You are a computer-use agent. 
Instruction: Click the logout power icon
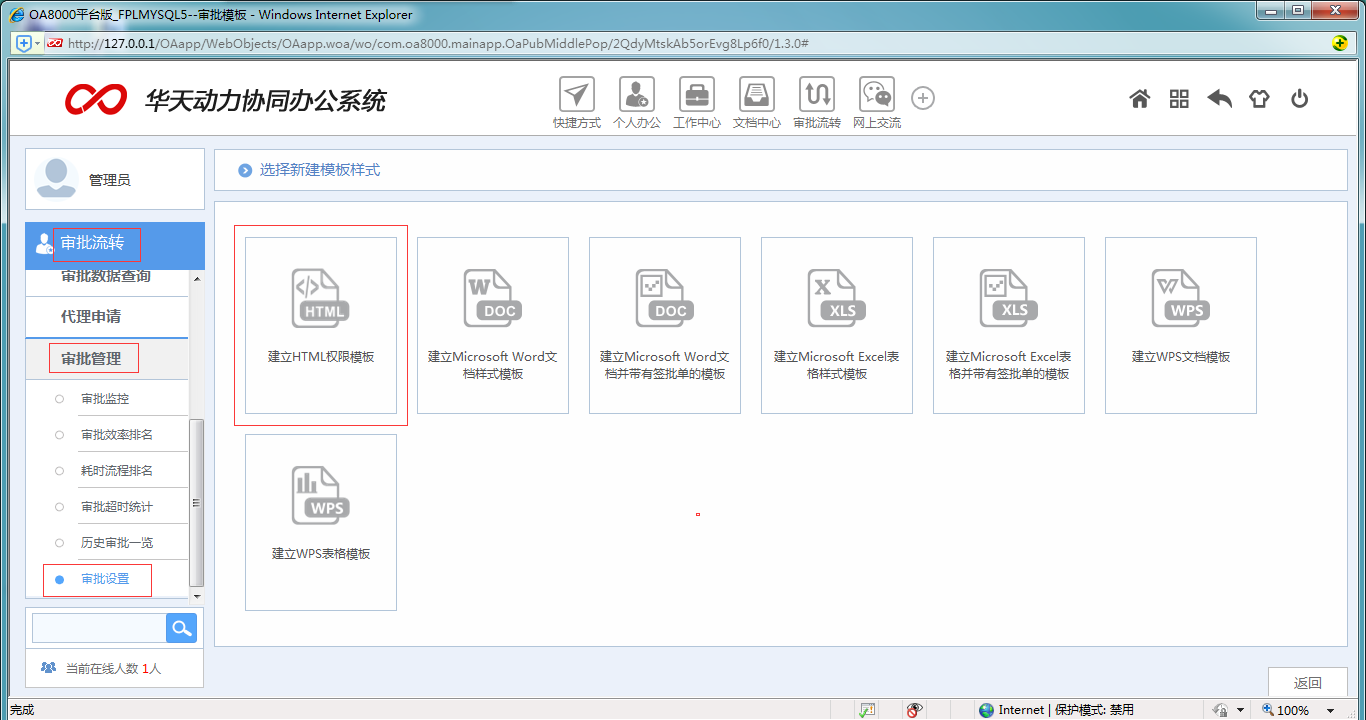1299,99
